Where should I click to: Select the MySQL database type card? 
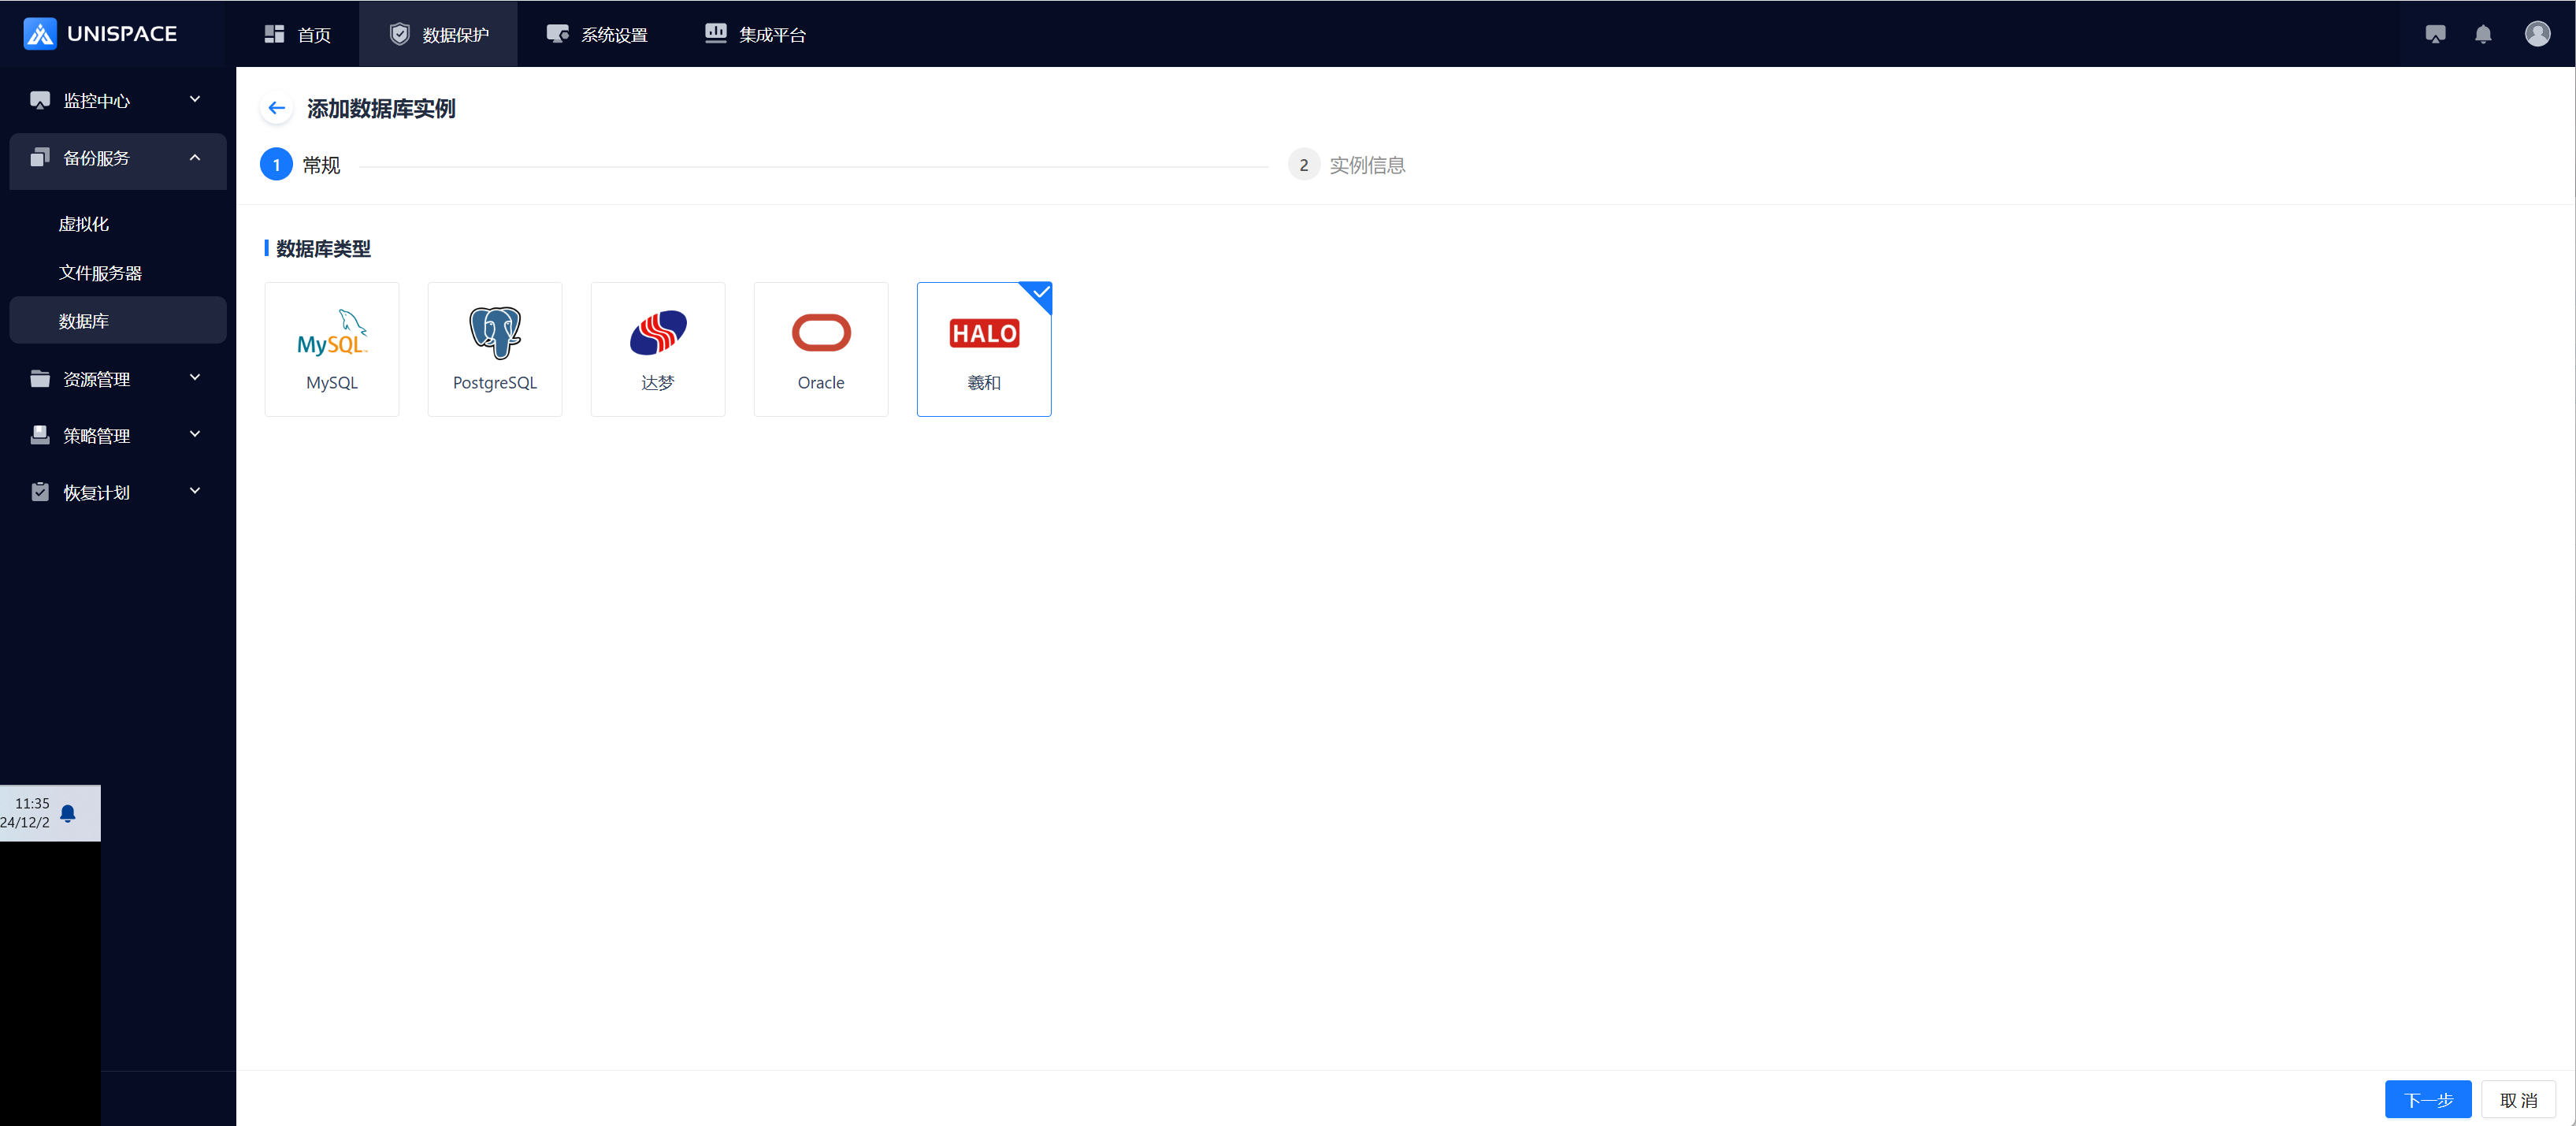click(331, 349)
